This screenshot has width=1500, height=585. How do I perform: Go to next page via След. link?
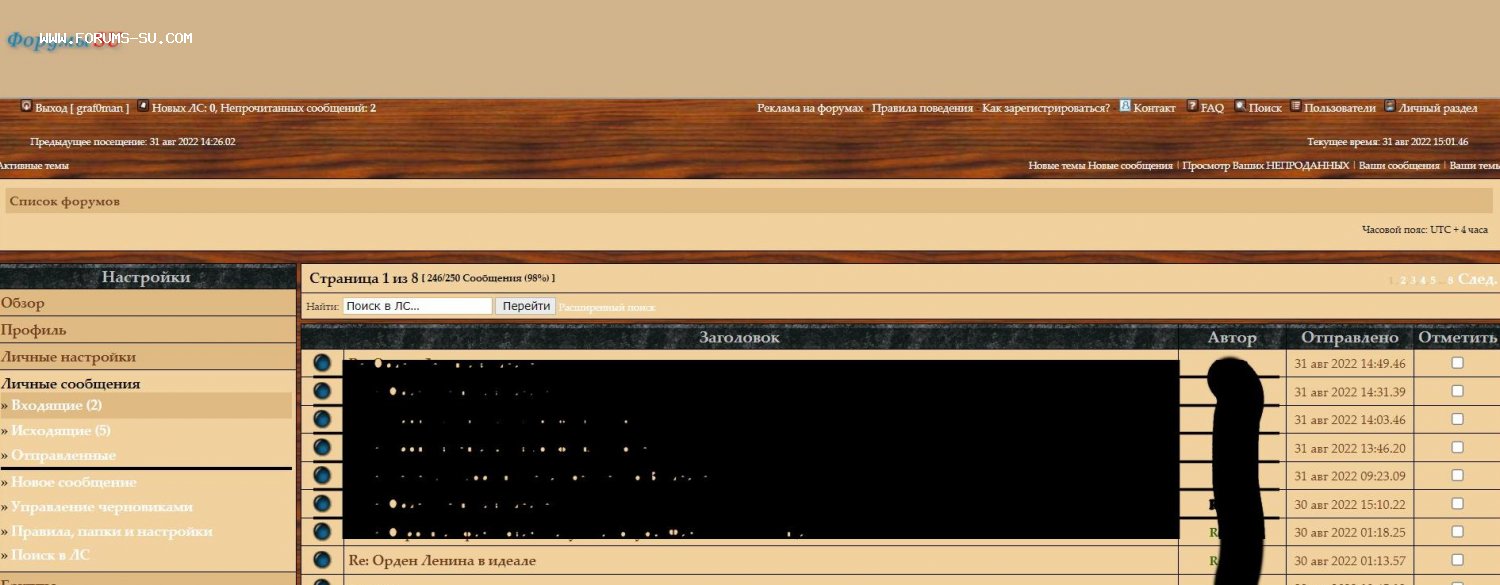point(1477,279)
